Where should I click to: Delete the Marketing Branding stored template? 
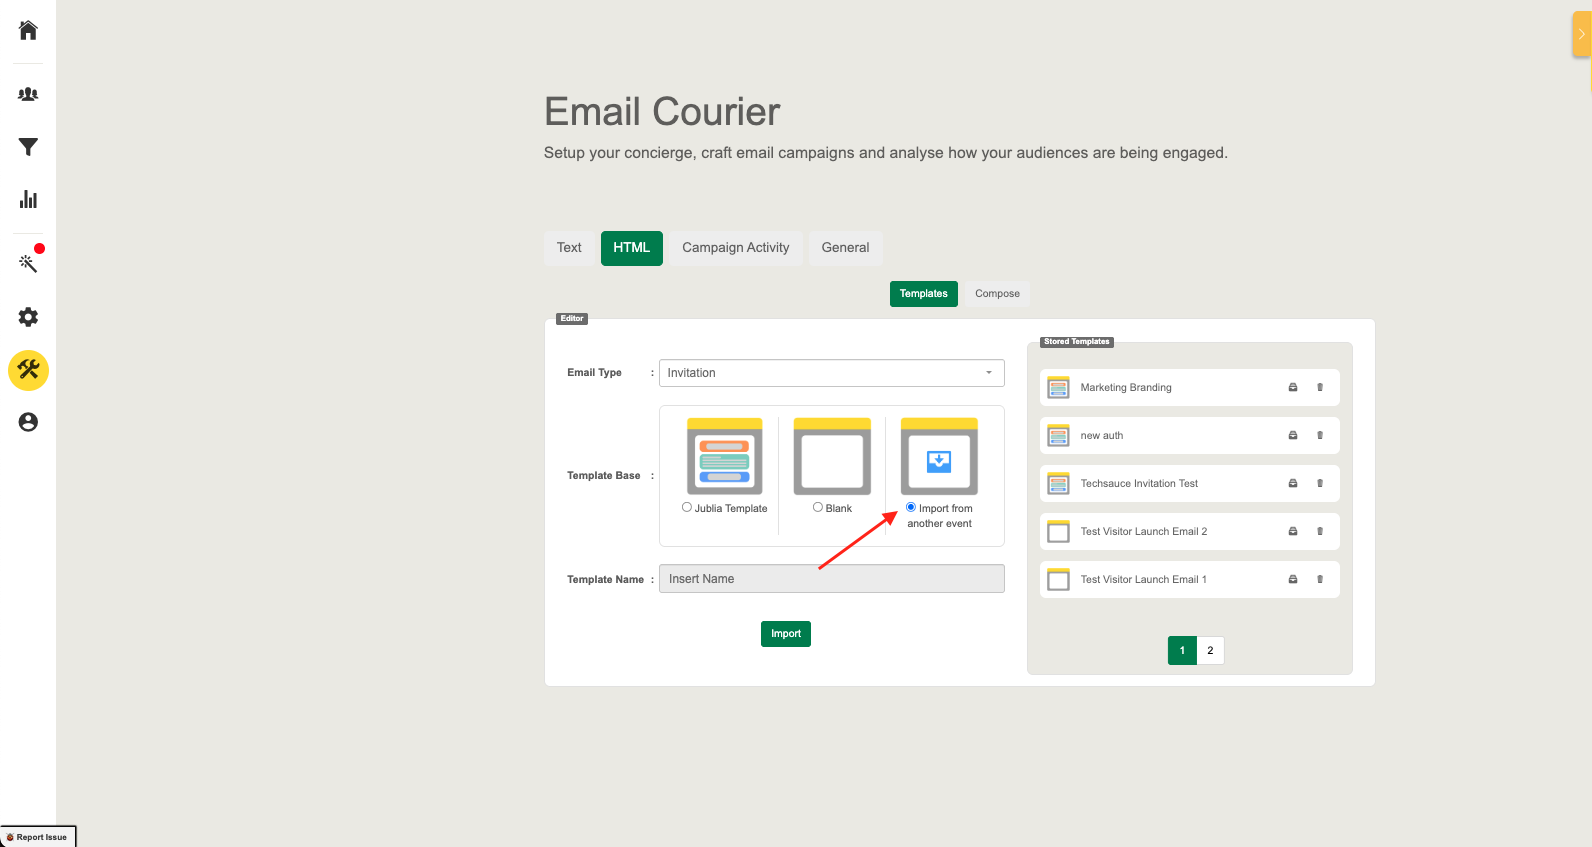tap(1320, 387)
